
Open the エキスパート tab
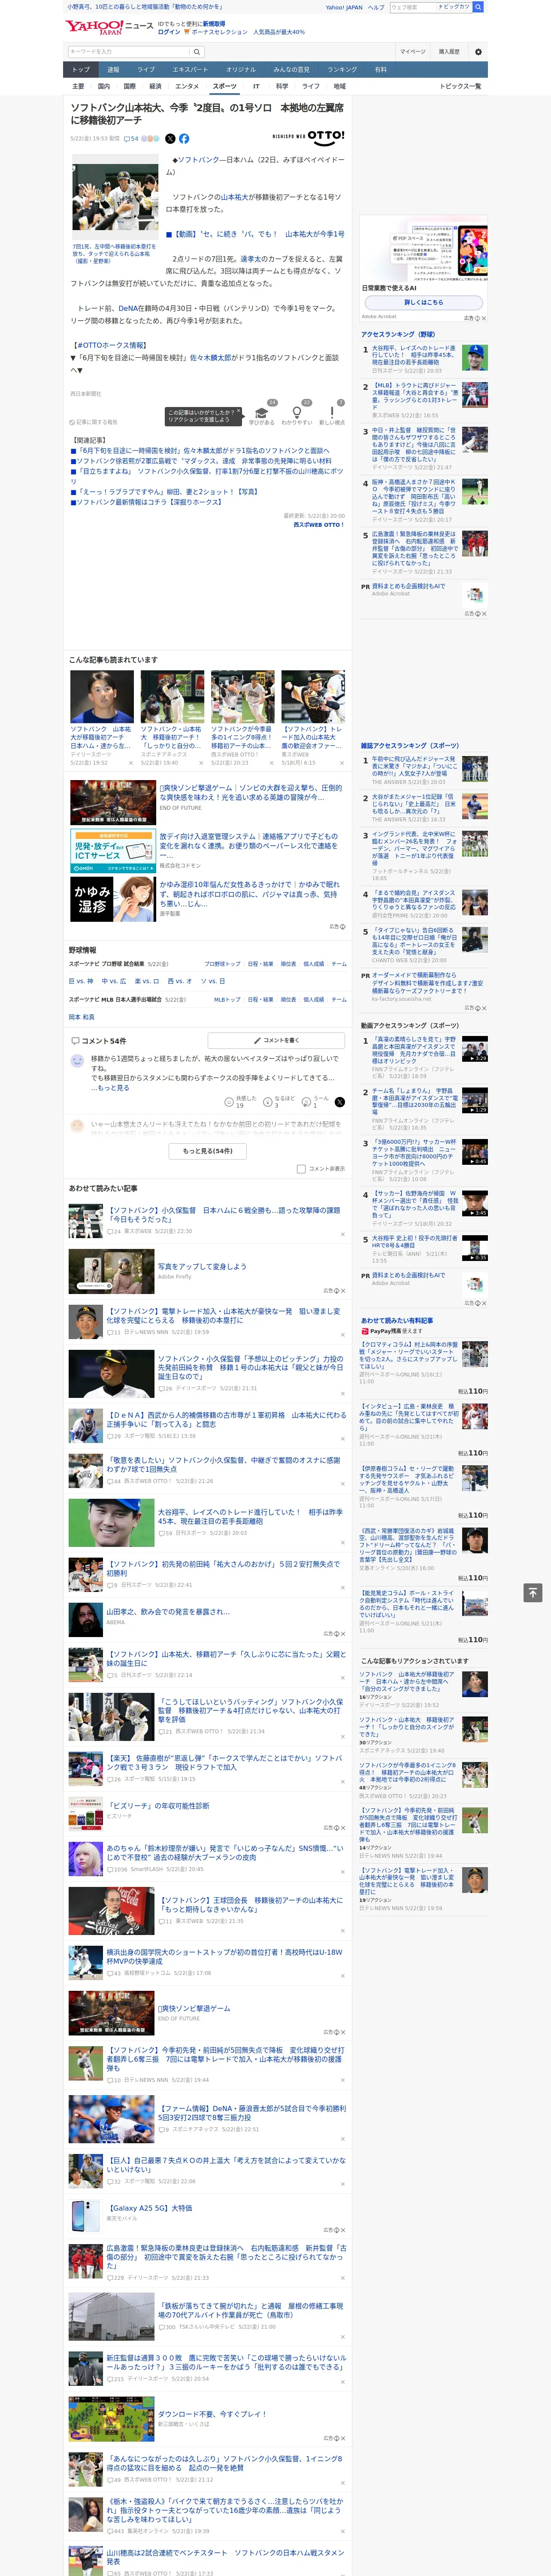coord(190,70)
